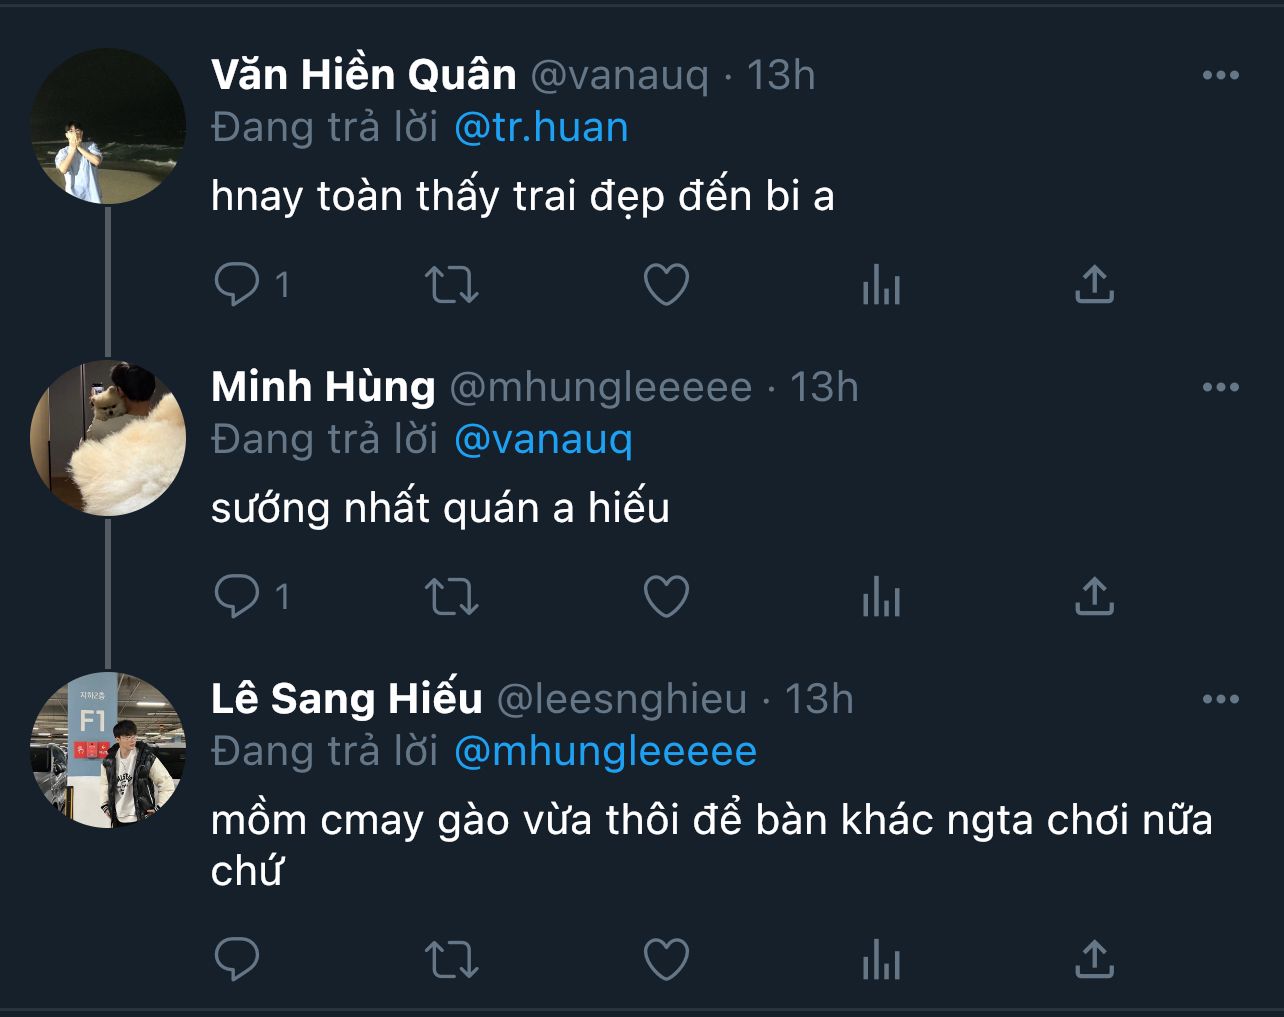The width and height of the screenshot is (1284, 1017).
Task: Reply to Văn Hiền Quân's tweet
Action: 237,285
